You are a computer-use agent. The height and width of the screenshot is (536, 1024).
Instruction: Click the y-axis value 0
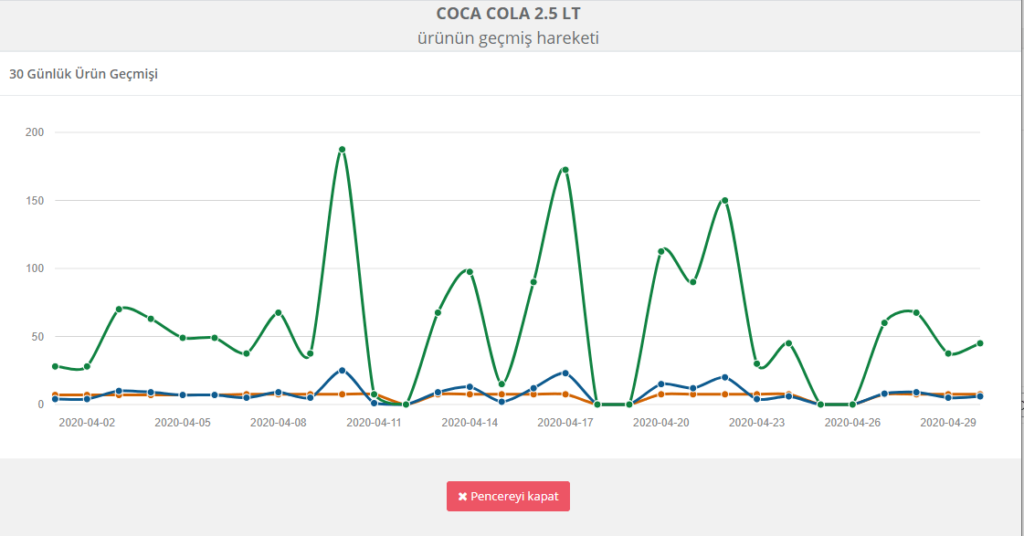(x=41, y=405)
